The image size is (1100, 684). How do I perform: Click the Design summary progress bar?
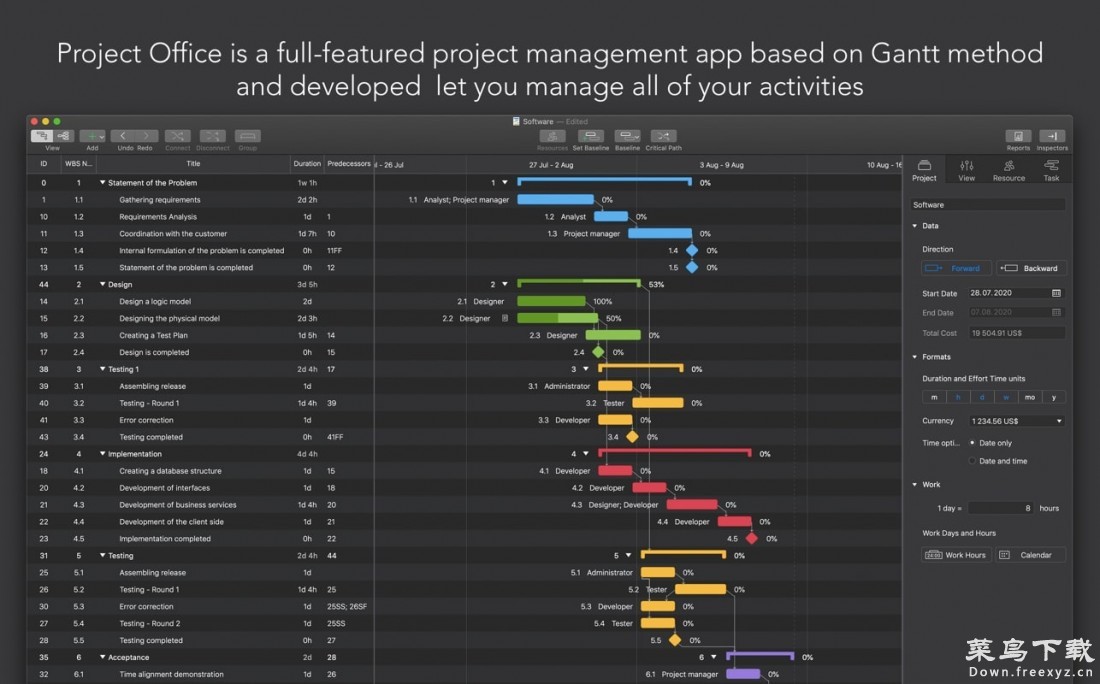coord(579,283)
